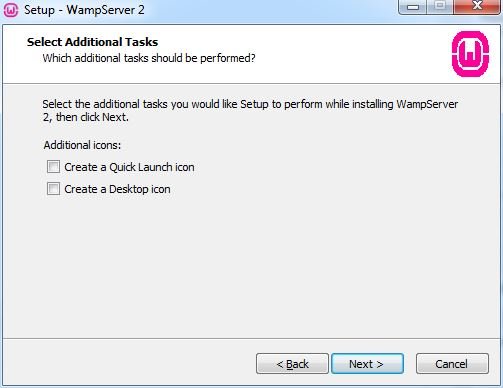The image size is (503, 388).
Task: Click the 'Setup - WampServer 2' title text
Action: click(x=84, y=10)
